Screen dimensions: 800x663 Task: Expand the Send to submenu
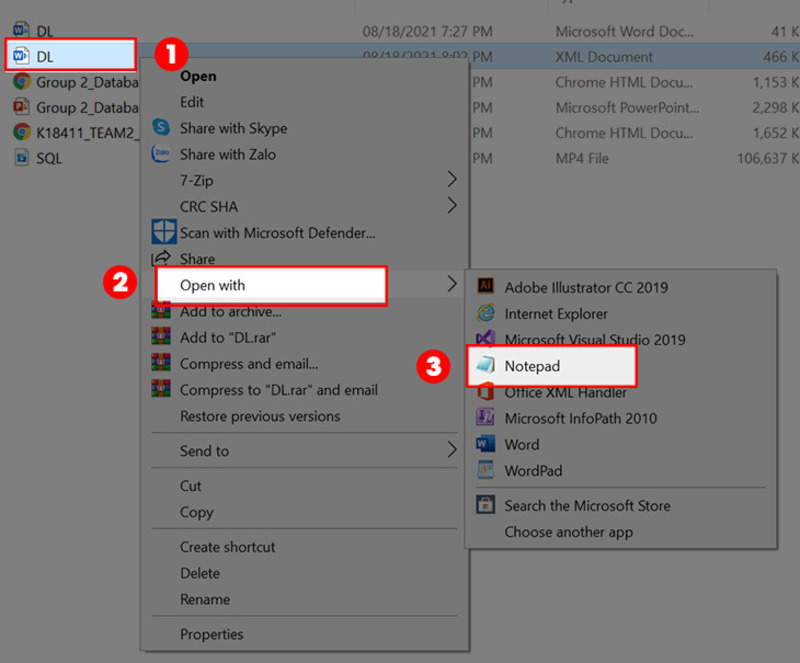click(x=205, y=450)
